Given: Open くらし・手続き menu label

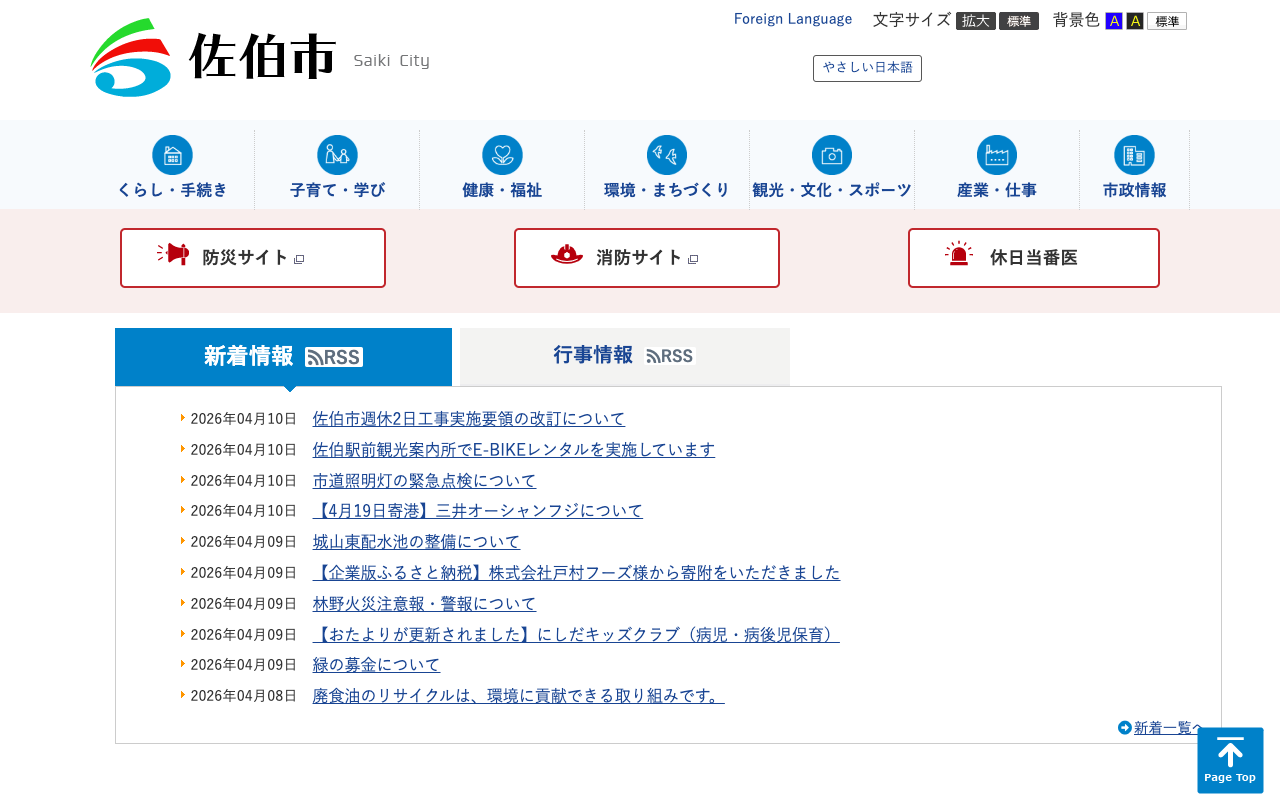Looking at the screenshot, I should [x=172, y=190].
